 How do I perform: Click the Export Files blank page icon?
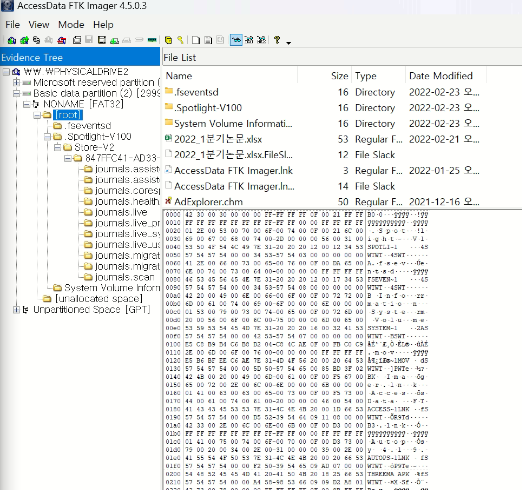[x=196, y=40]
